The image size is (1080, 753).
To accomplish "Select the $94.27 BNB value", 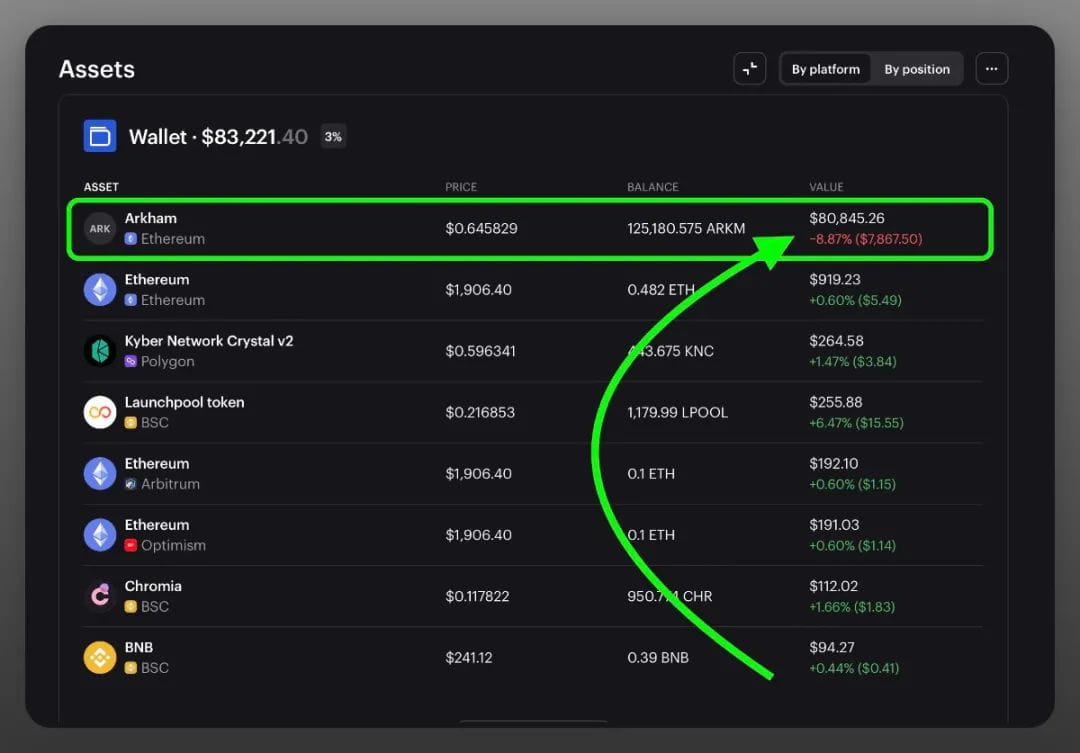I will (832, 648).
